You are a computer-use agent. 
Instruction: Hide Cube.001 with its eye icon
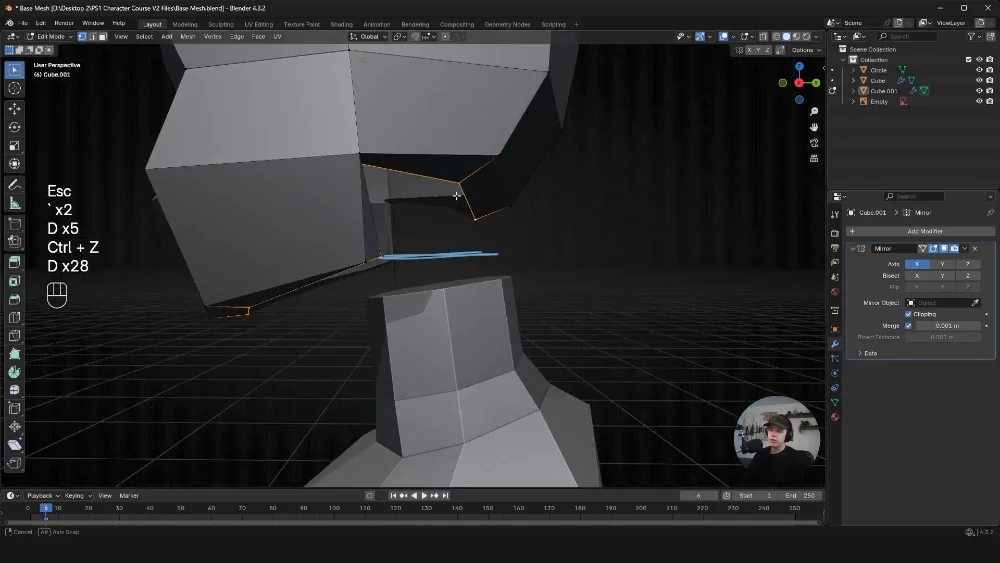(x=979, y=91)
